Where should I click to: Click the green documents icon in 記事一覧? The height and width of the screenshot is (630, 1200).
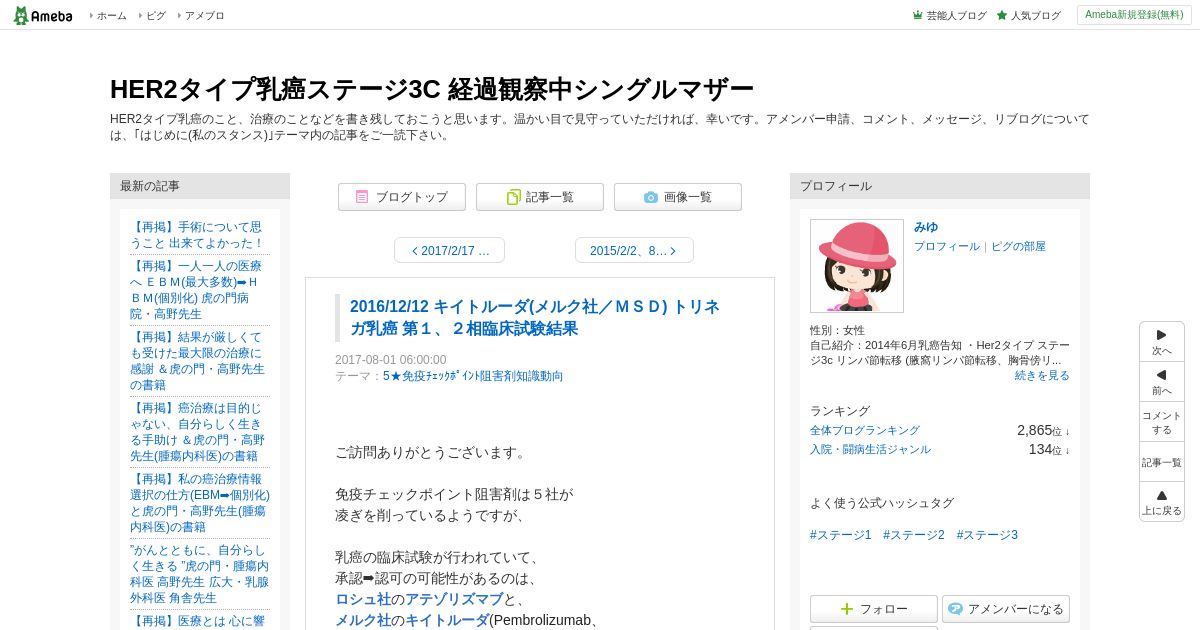(x=513, y=197)
